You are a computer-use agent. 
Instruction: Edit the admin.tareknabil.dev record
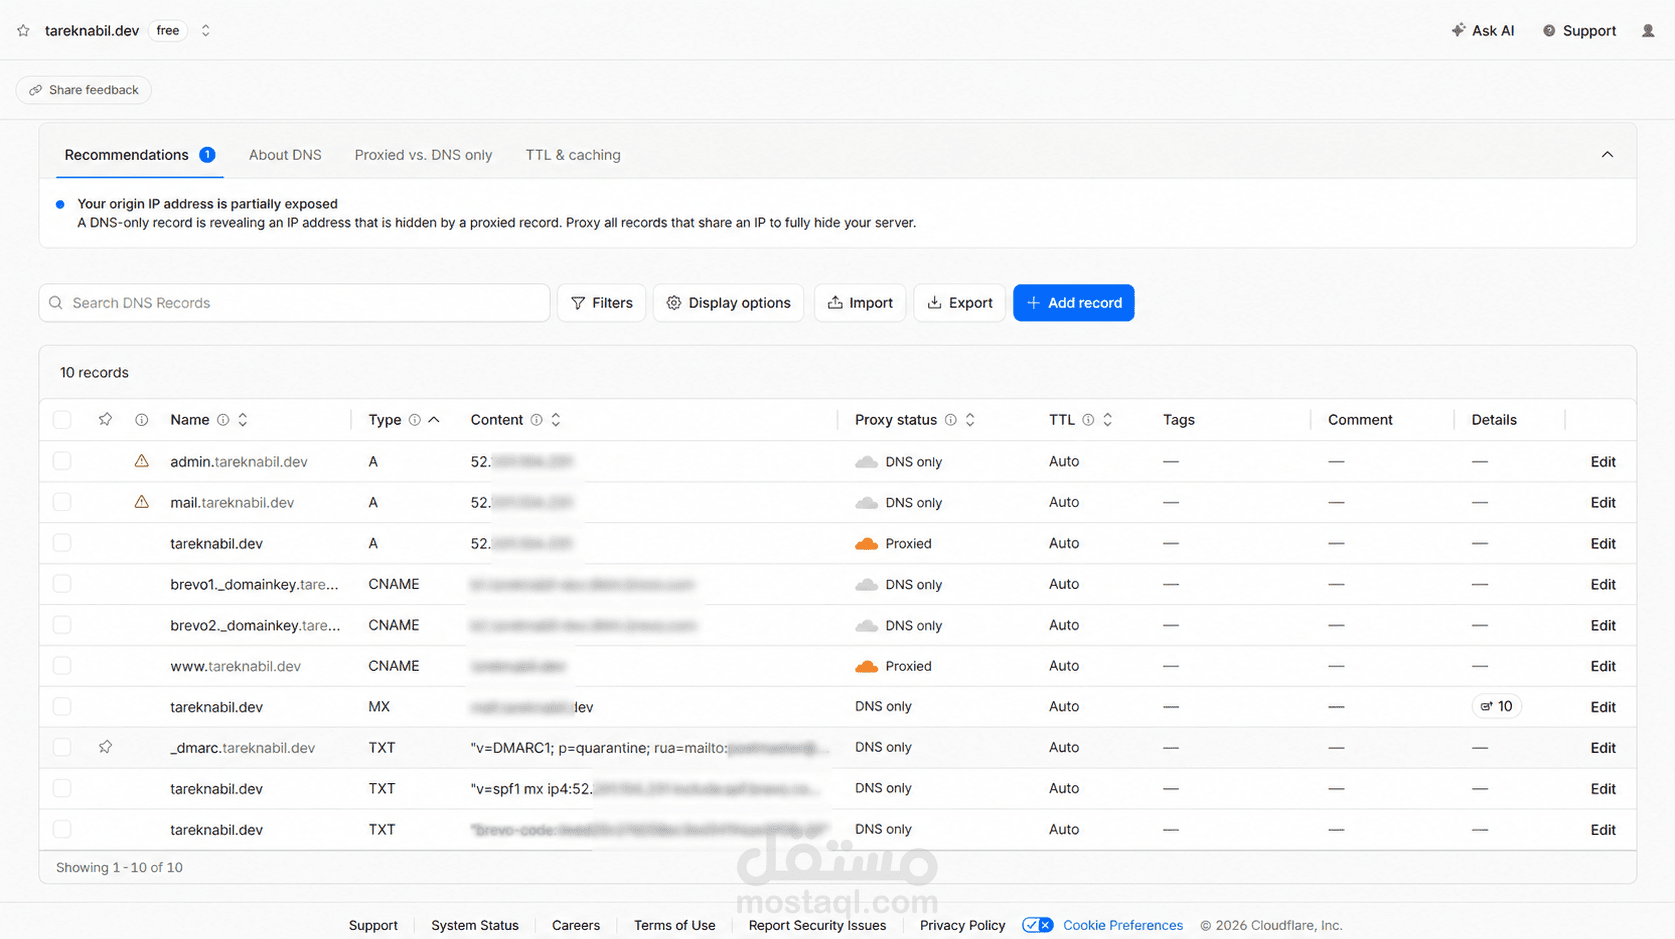coord(1603,462)
